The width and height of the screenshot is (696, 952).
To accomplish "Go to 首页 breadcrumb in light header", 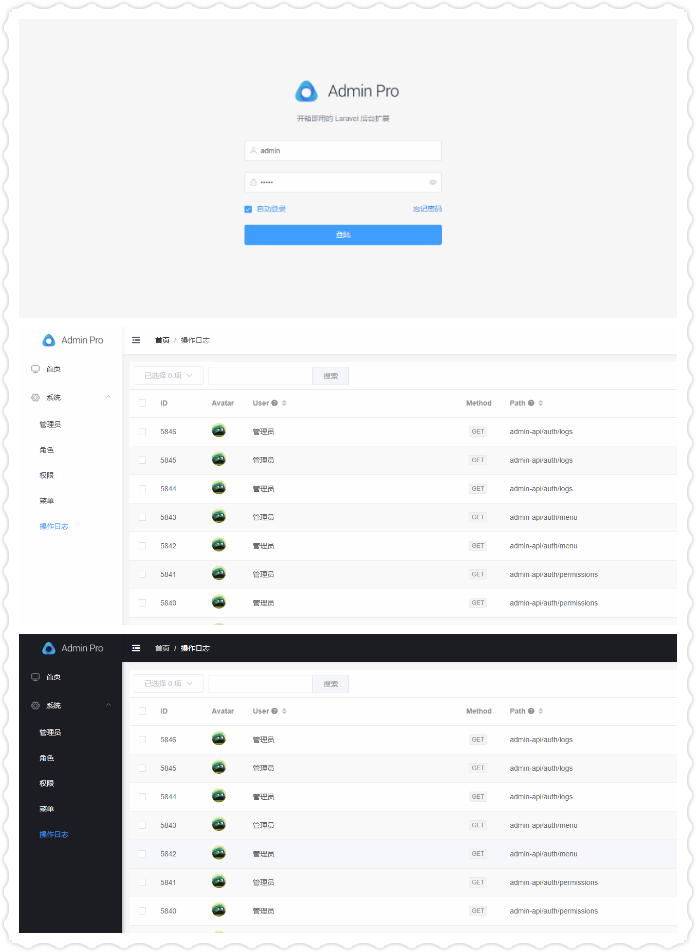I will pyautogui.click(x=162, y=340).
